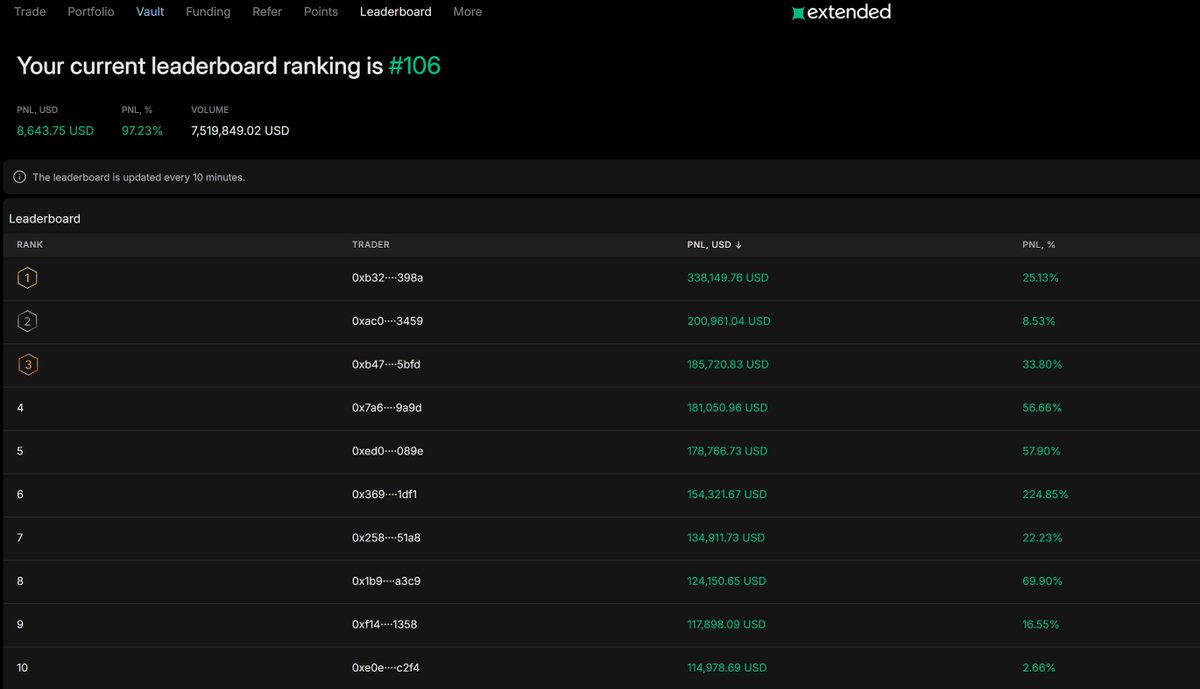Viewport: 1200px width, 689px height.
Task: Click your volume 7,519,849.02 USD
Action: coord(240,130)
